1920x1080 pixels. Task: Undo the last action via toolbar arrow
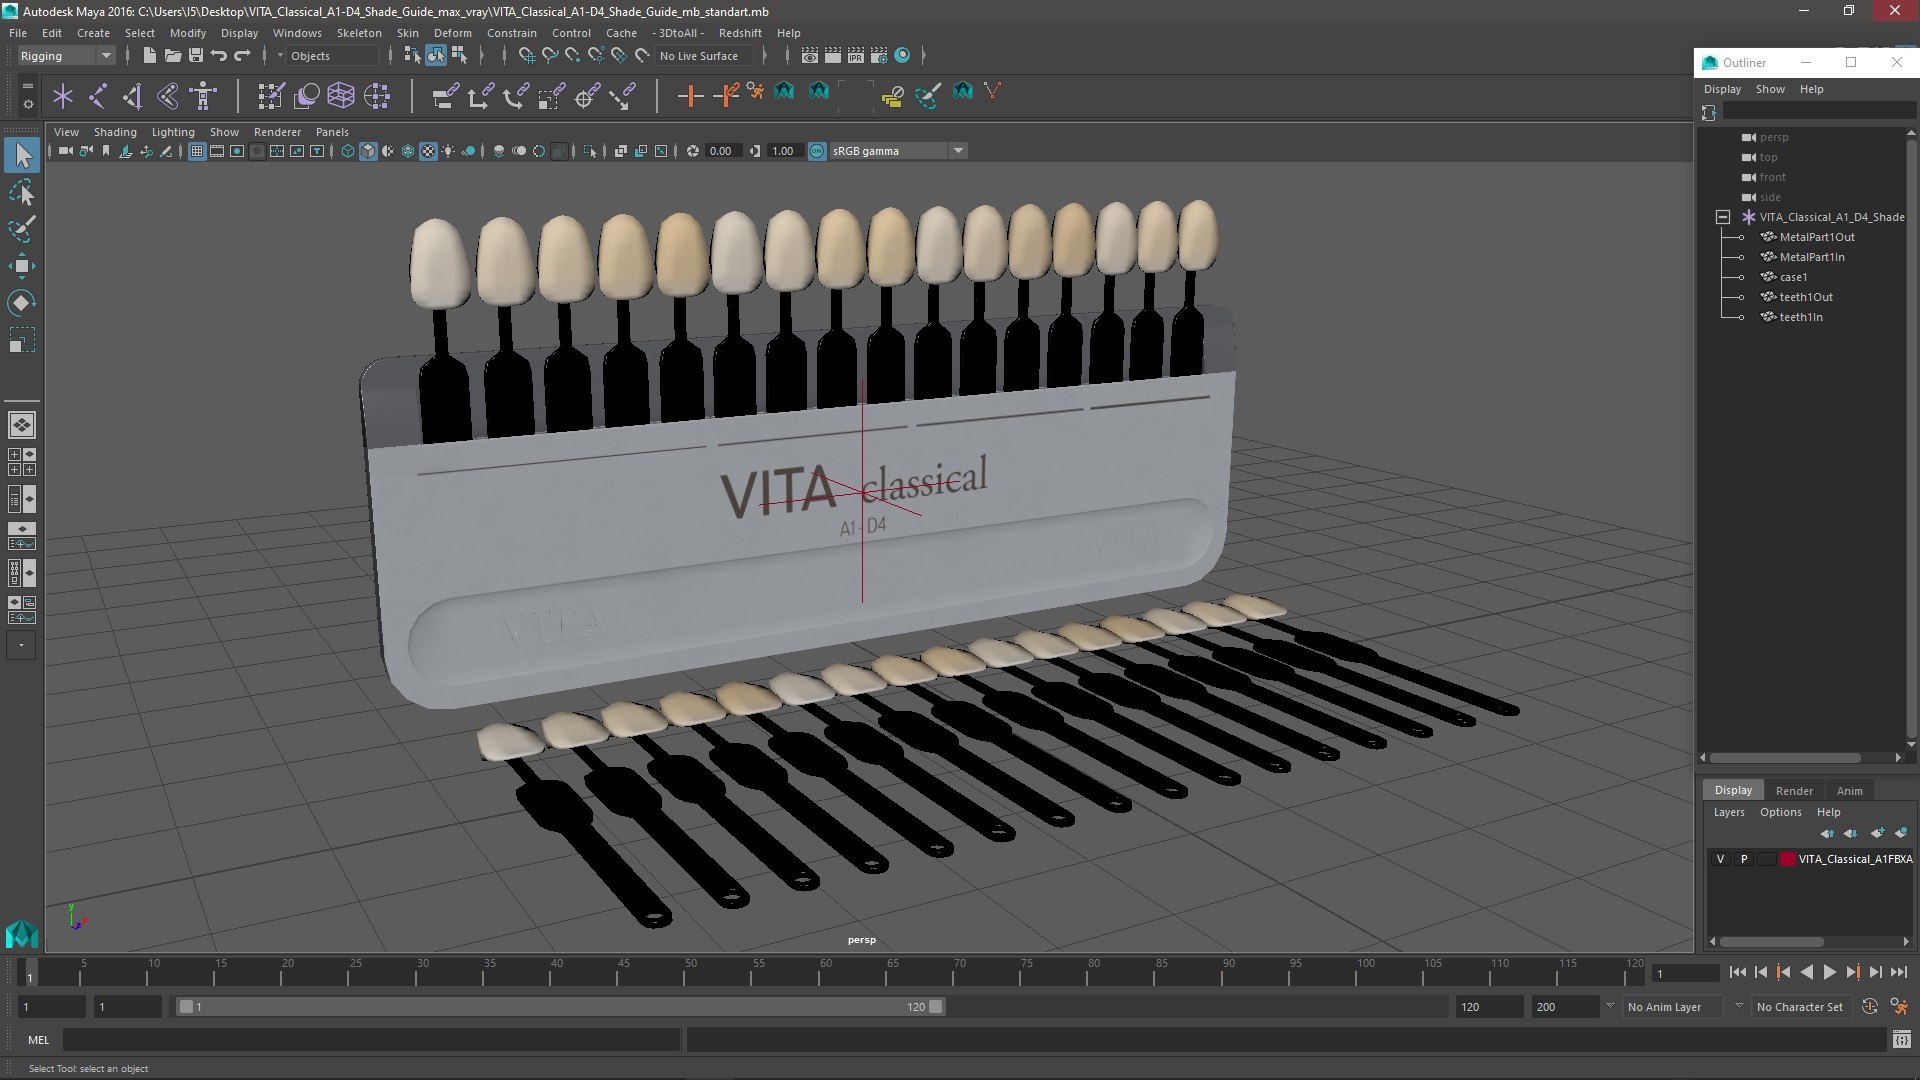[218, 56]
